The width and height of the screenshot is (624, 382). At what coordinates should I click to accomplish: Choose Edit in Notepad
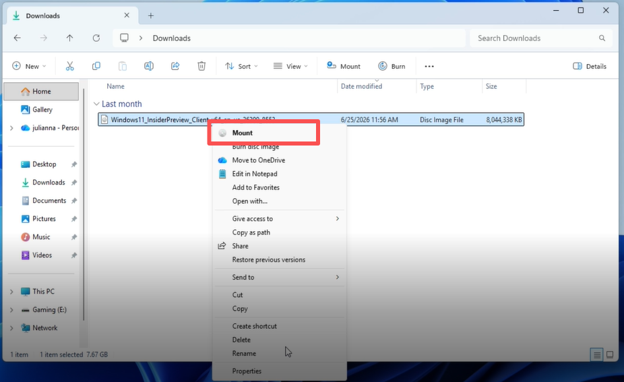coord(279,173)
